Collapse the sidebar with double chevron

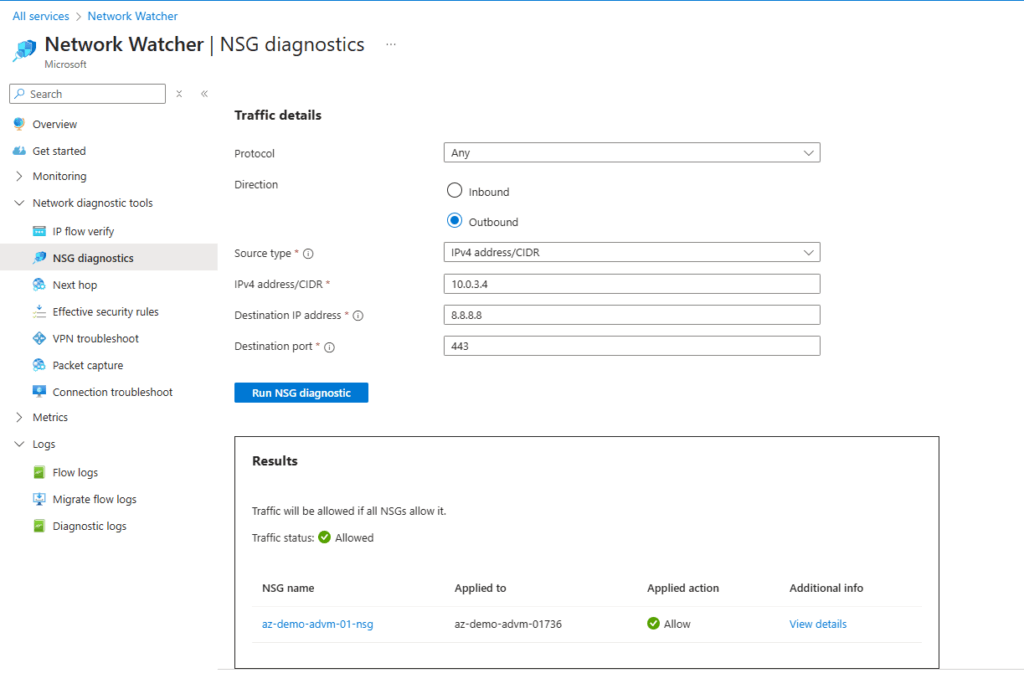[204, 94]
